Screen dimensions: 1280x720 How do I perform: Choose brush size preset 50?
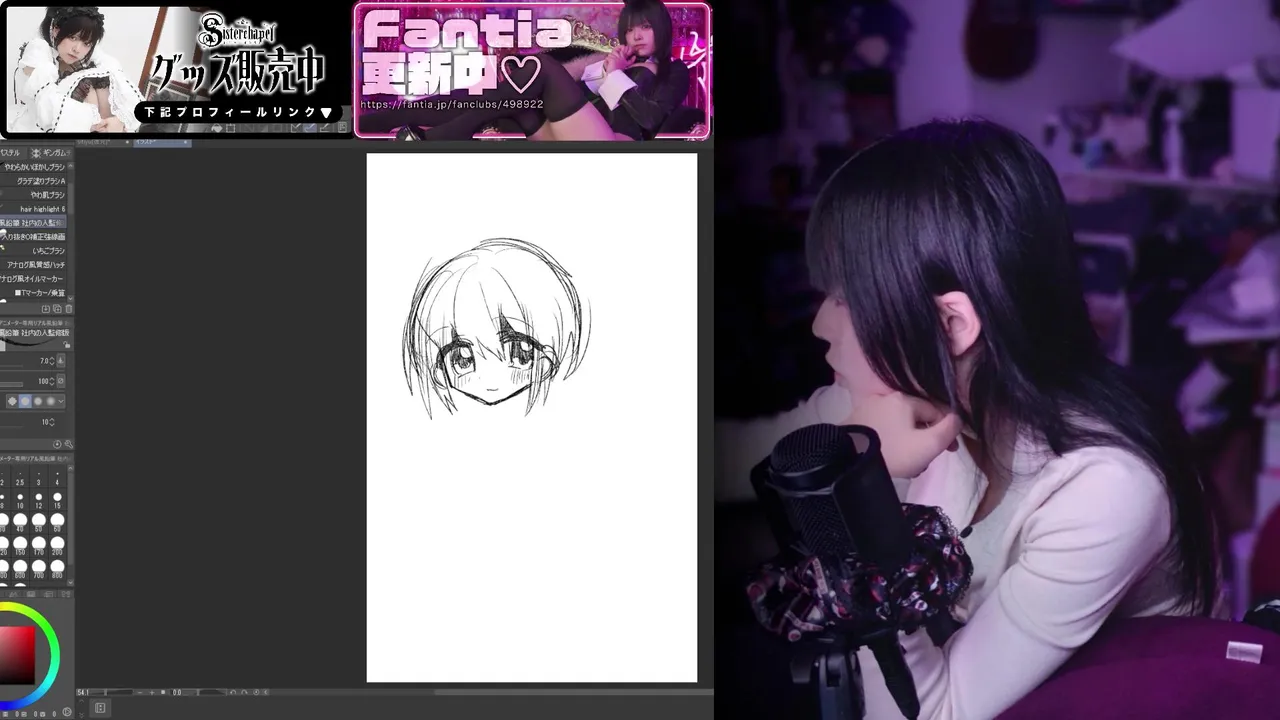(39, 524)
